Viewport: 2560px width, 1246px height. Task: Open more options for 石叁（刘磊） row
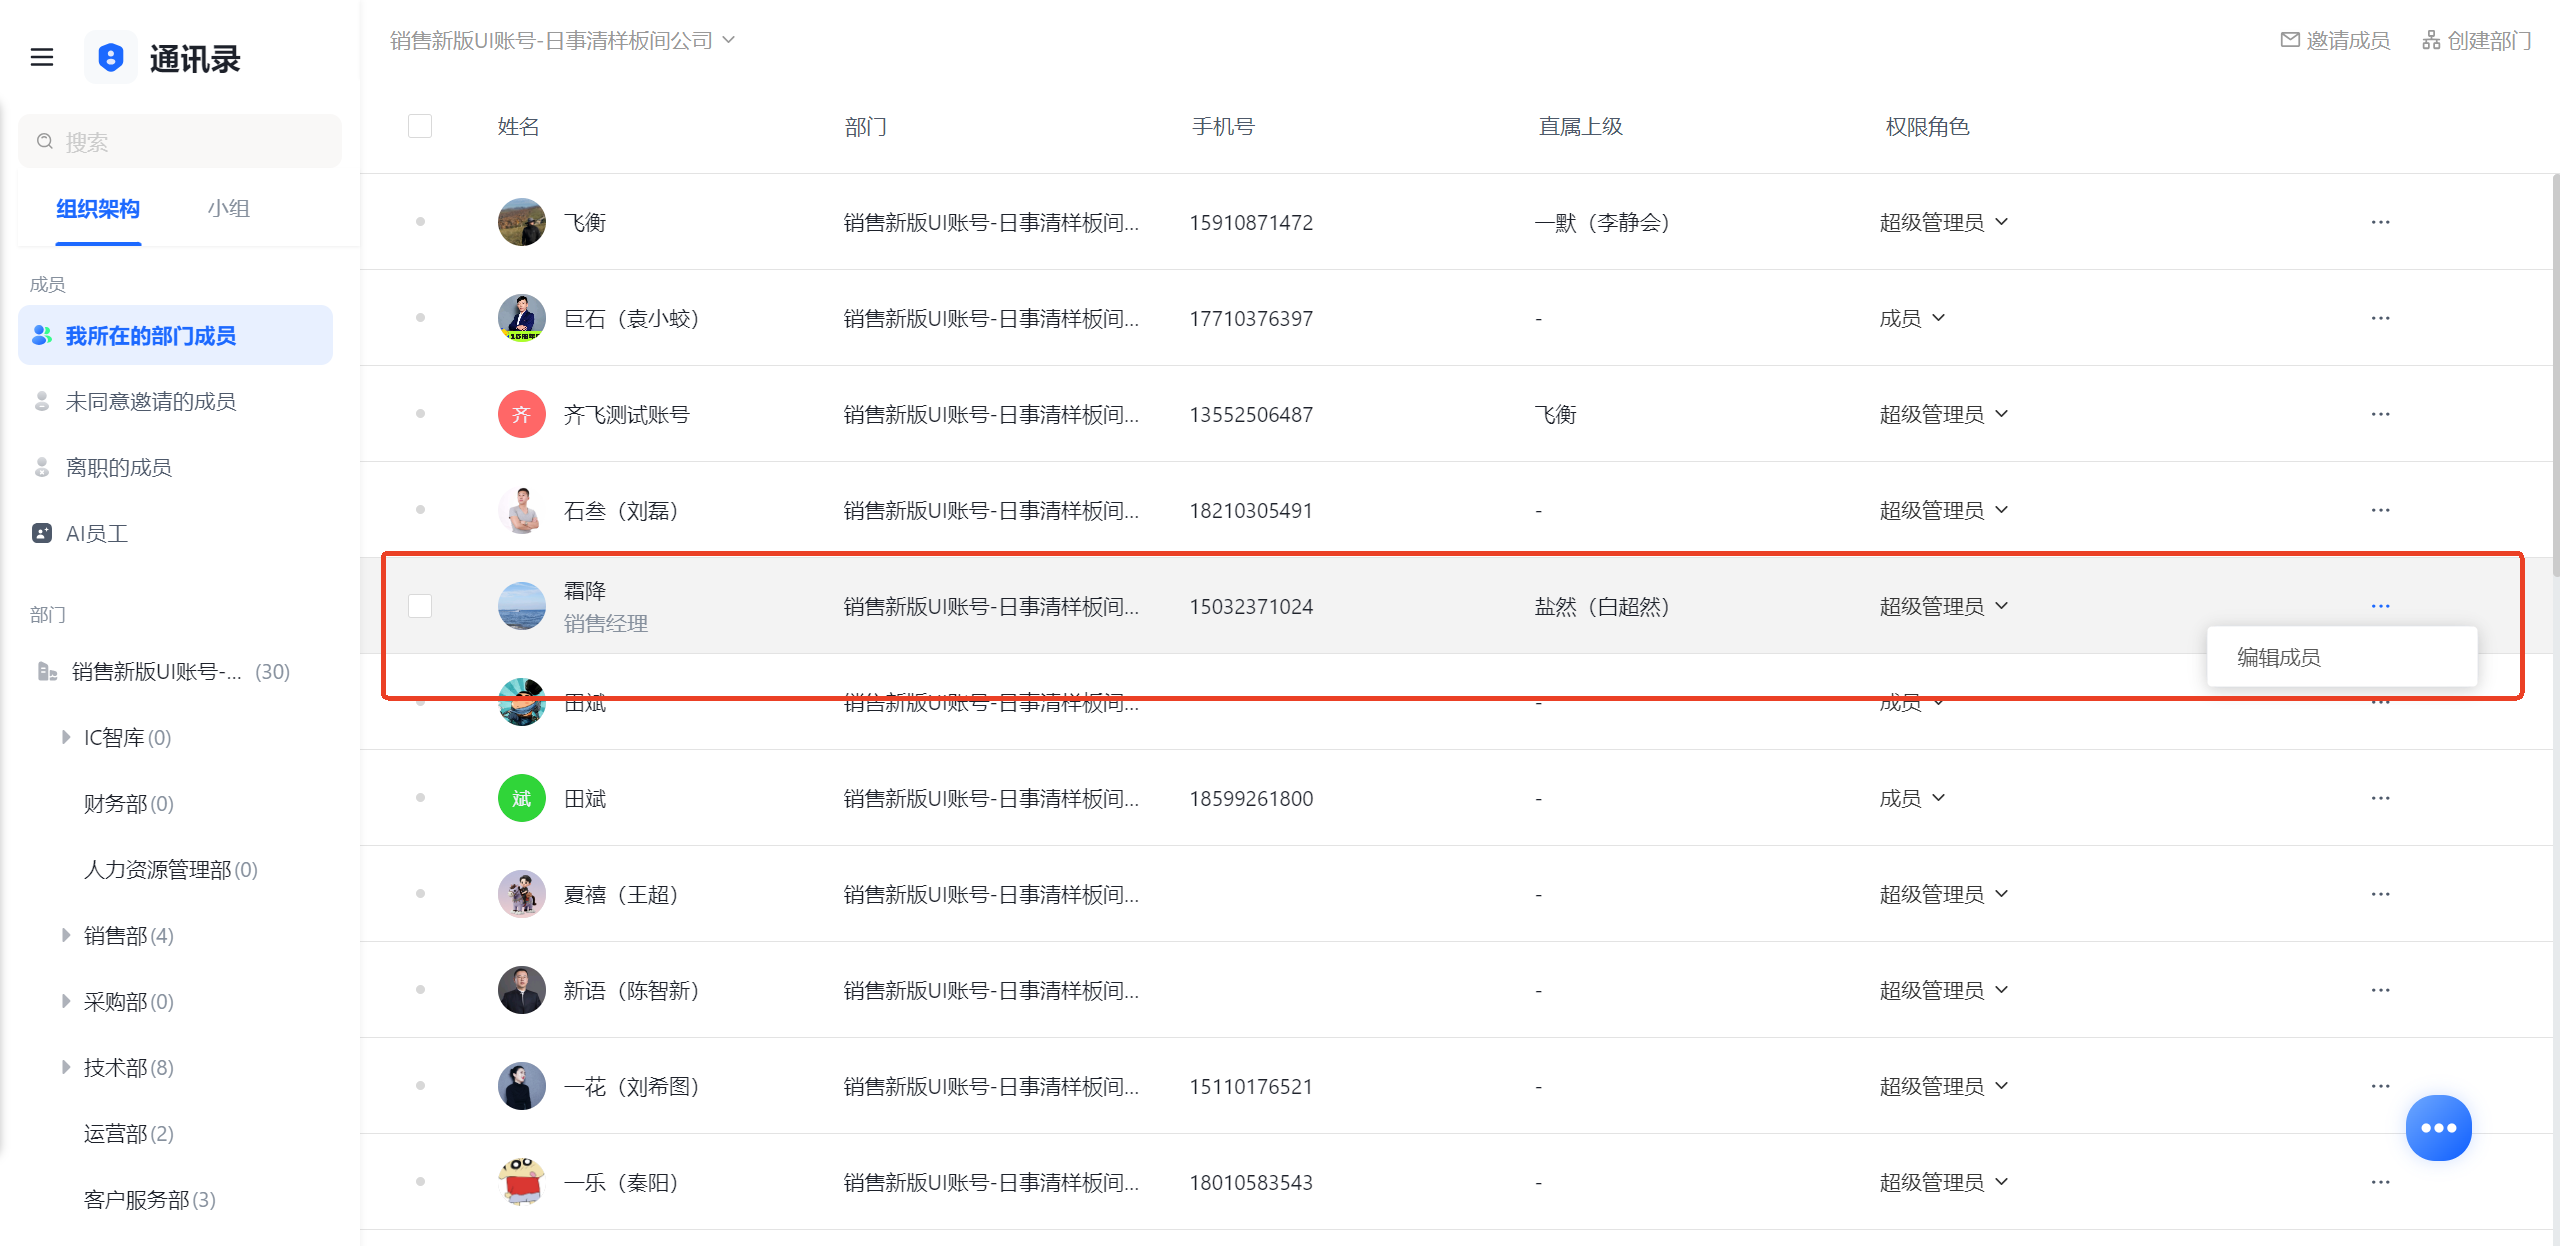click(x=2380, y=510)
